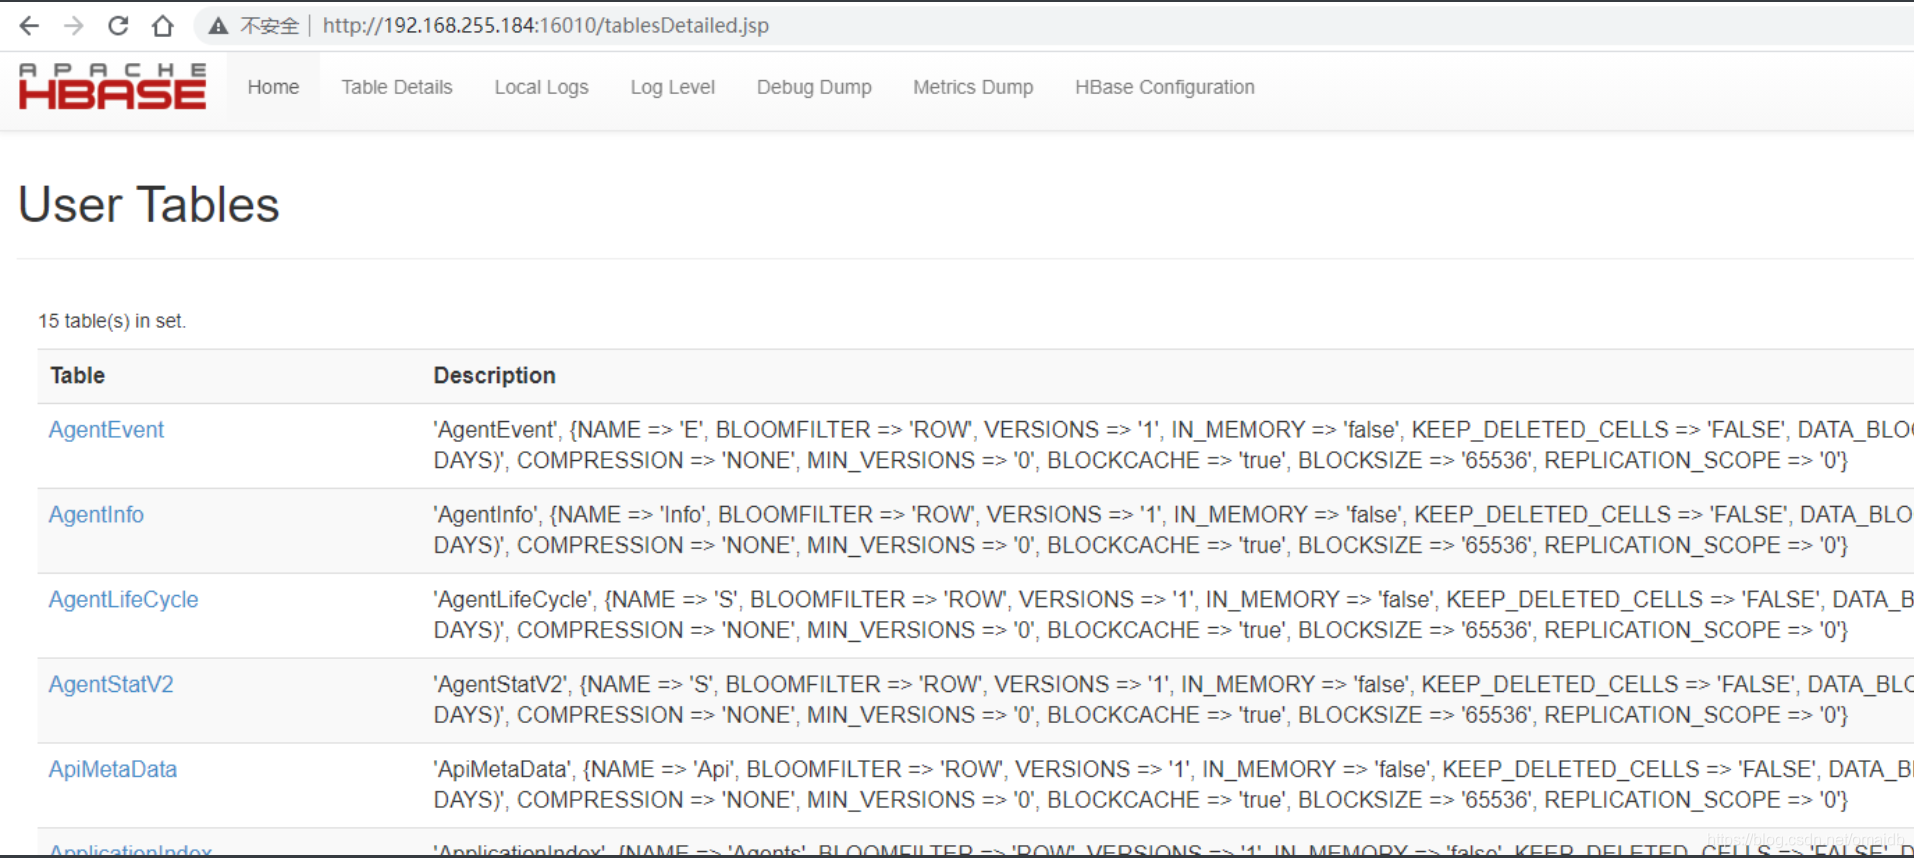Open the browser home page icon
Image resolution: width=1914 pixels, height=858 pixels.
pos(162,26)
